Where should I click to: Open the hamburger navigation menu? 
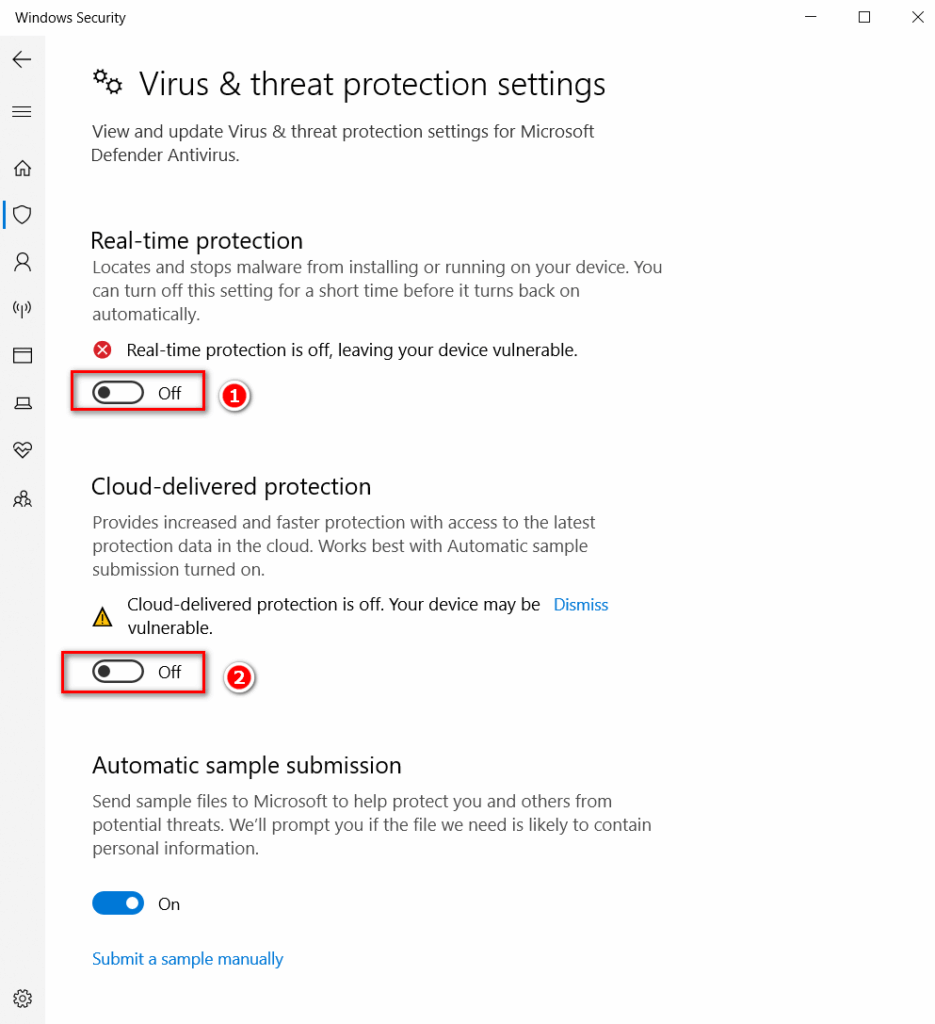[x=22, y=112]
